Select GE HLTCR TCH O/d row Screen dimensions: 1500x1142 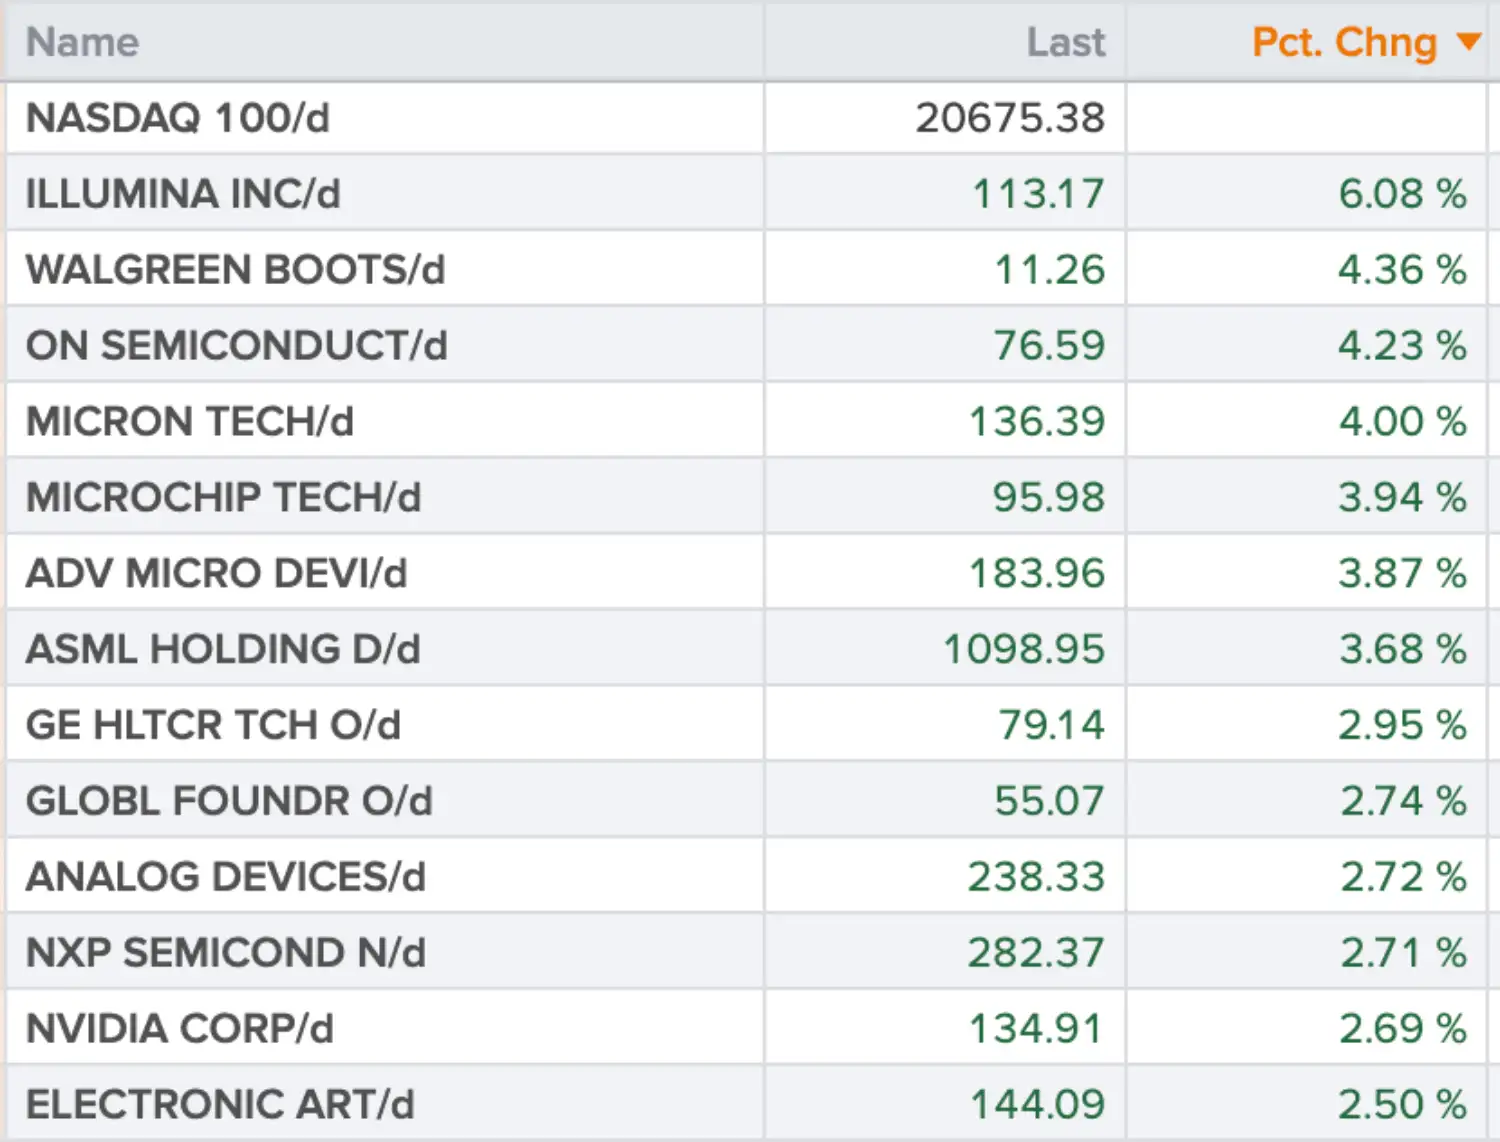pos(747,725)
